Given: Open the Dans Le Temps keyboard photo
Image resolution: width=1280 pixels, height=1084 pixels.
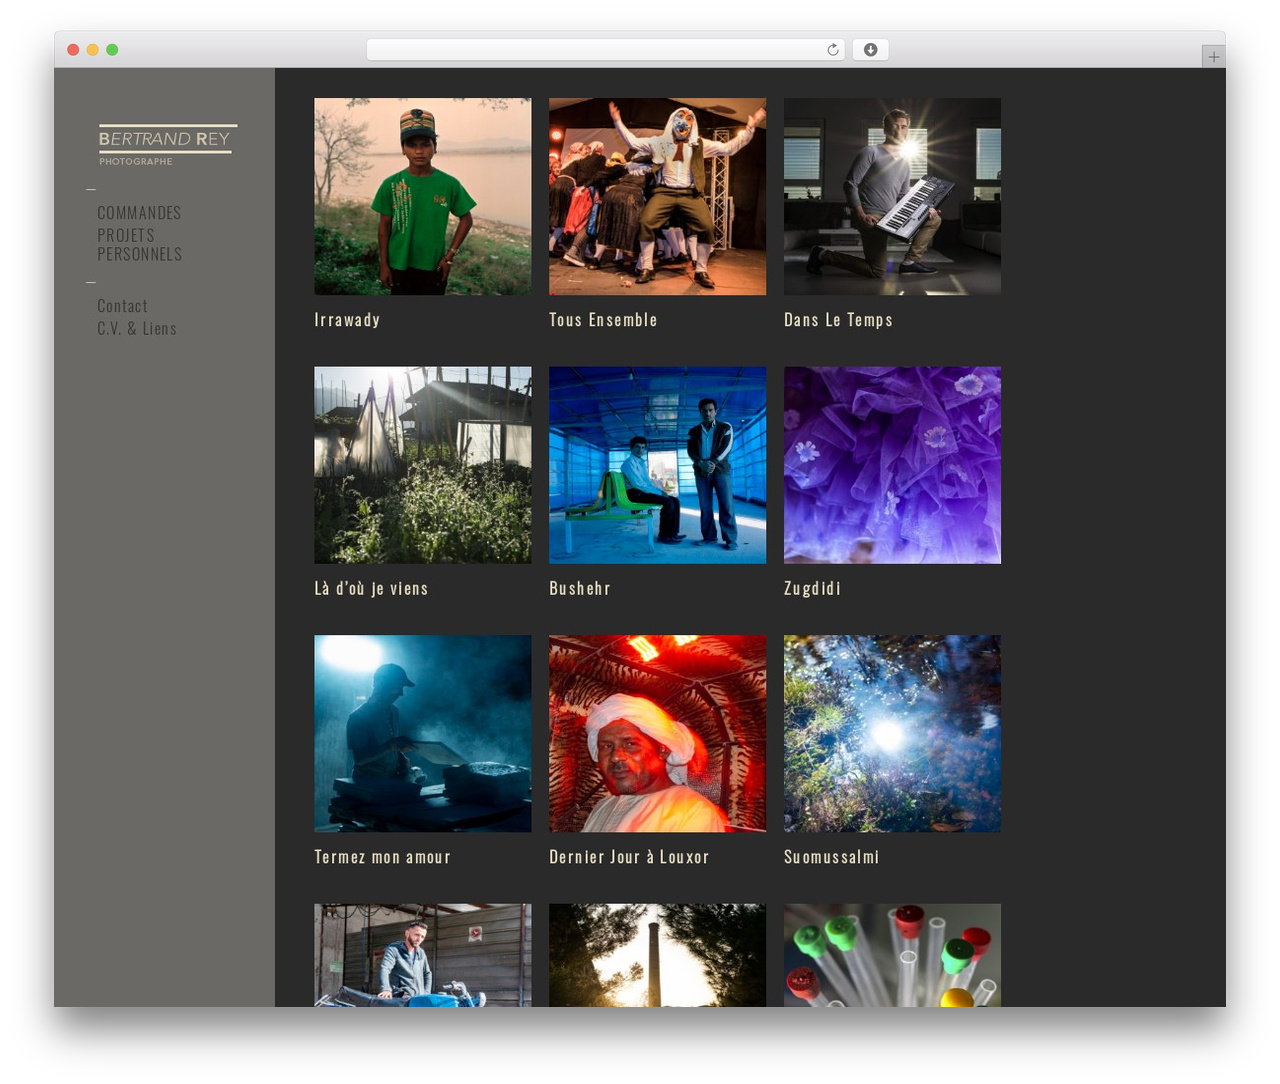Looking at the screenshot, I should 892,196.
